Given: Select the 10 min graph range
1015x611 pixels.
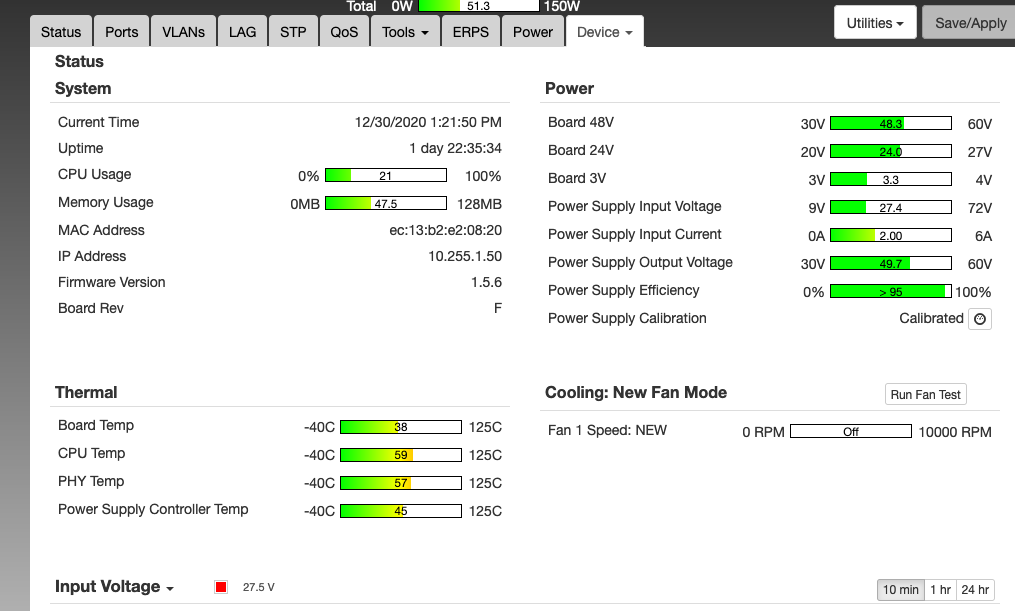Looking at the screenshot, I should 900,590.
